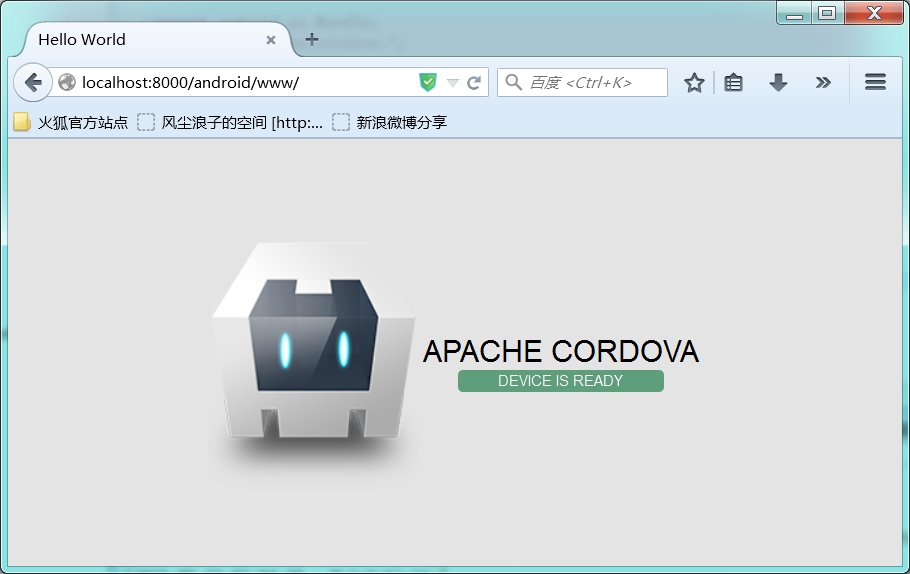Go back with the back arrow button
Image resolution: width=910 pixels, height=574 pixels.
[x=33, y=82]
